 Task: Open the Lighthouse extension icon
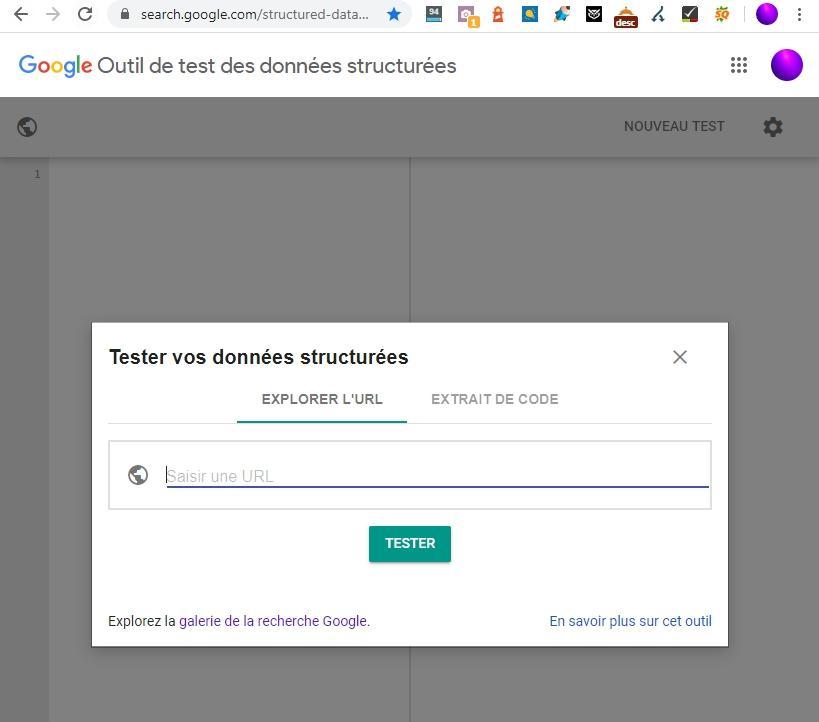coord(497,15)
